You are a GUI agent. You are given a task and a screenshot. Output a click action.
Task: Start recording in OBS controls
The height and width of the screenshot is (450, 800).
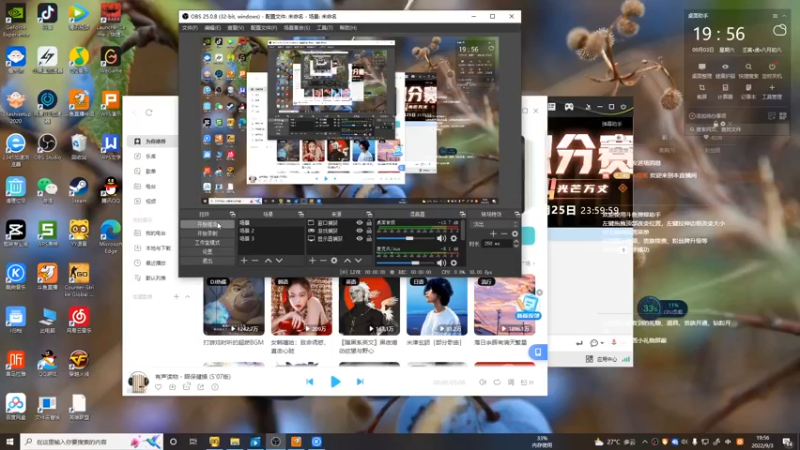point(207,234)
